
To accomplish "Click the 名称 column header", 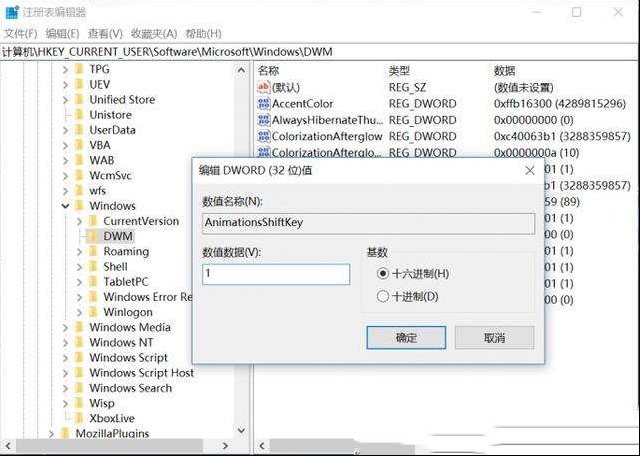I will click(x=268, y=71).
